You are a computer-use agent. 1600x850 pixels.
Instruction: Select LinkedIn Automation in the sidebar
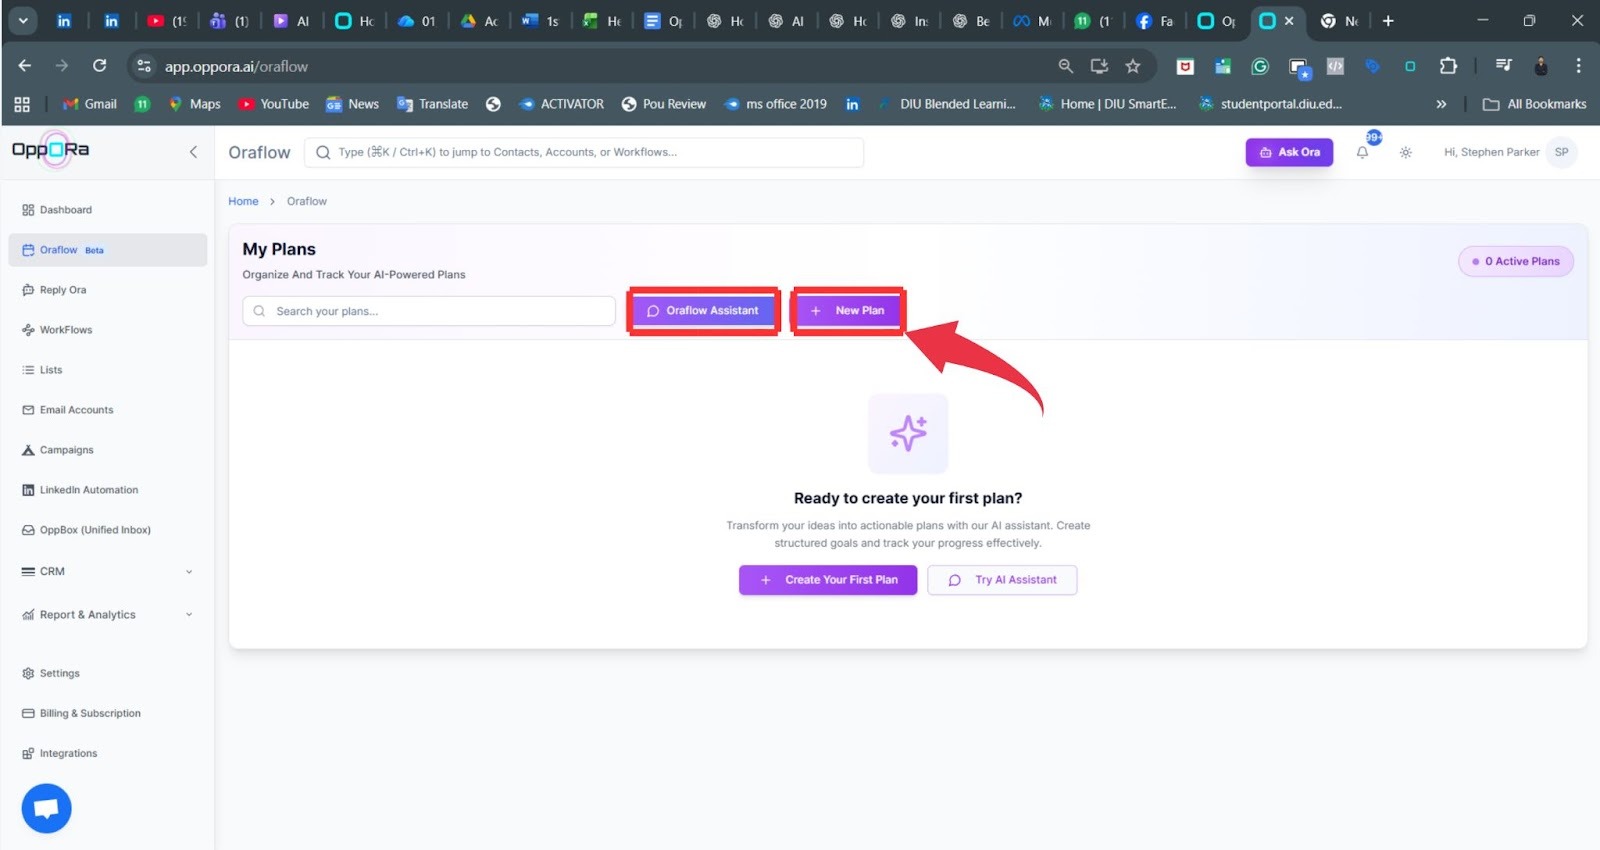coord(89,490)
